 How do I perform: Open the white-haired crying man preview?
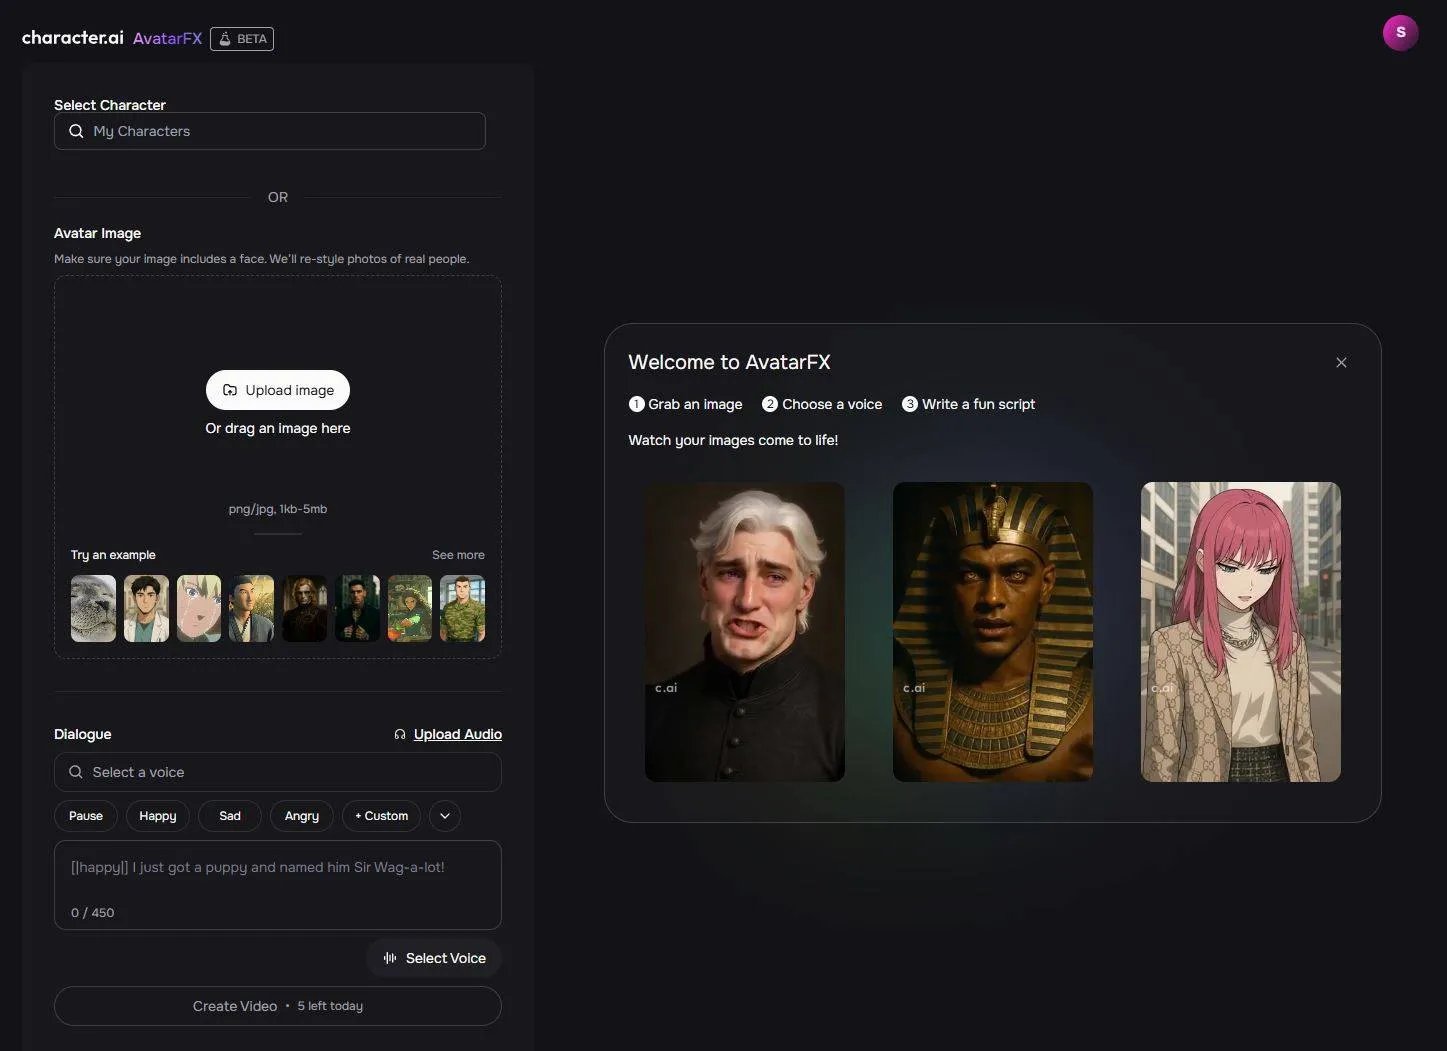coord(745,632)
